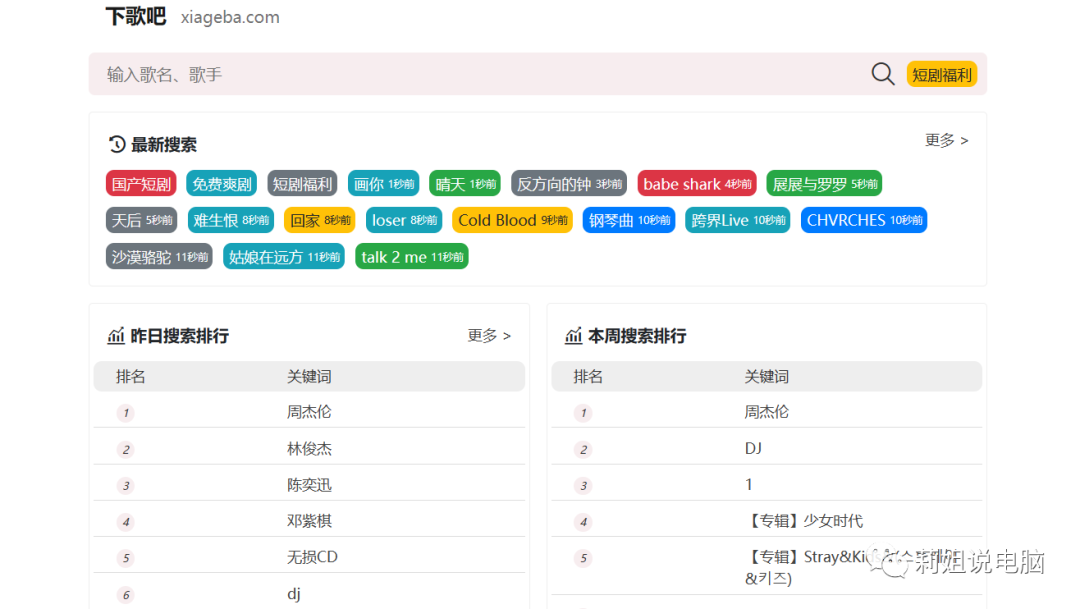Select the Cold Blood tag
Screen dimensions: 1080x609
[x=512, y=220]
